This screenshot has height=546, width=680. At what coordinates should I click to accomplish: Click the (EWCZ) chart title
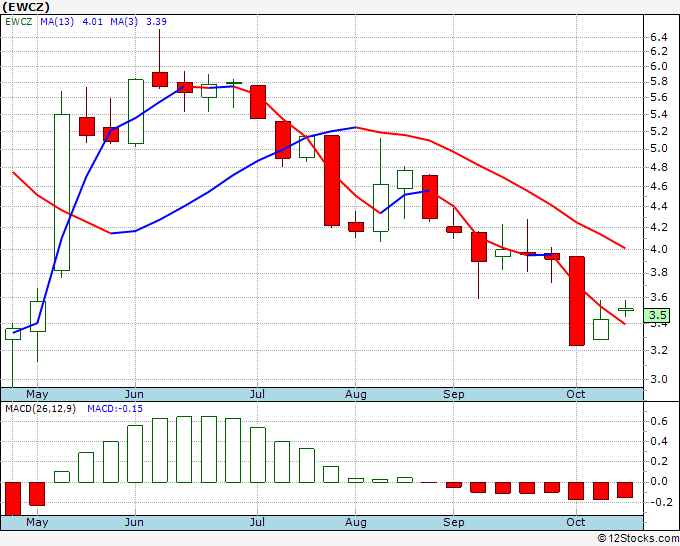[26, 7]
